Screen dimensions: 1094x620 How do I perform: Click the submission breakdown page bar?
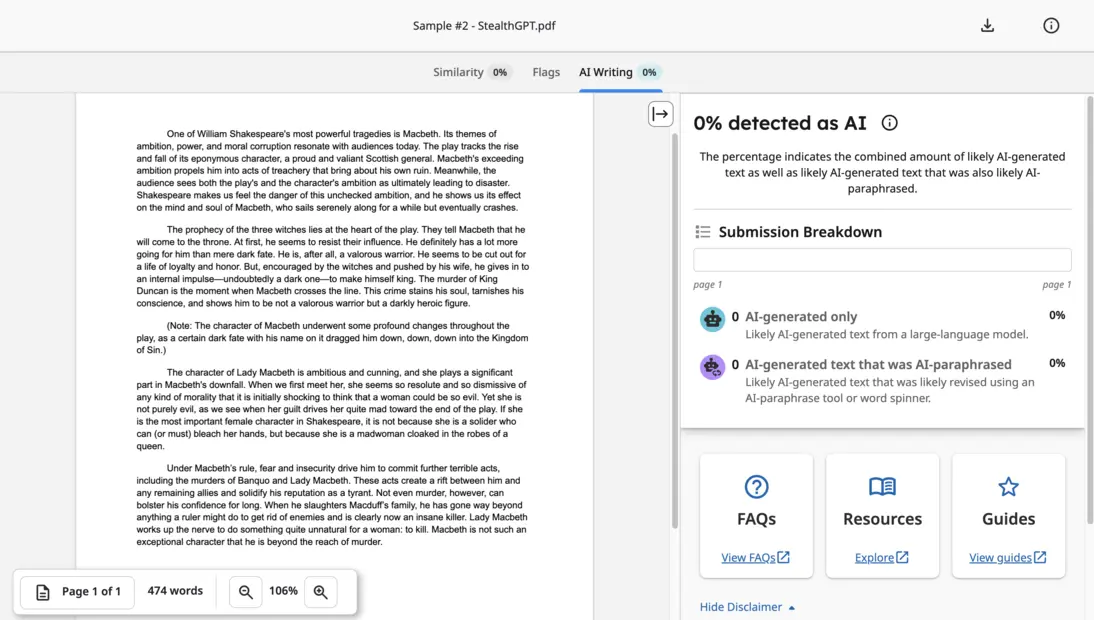[882, 259]
